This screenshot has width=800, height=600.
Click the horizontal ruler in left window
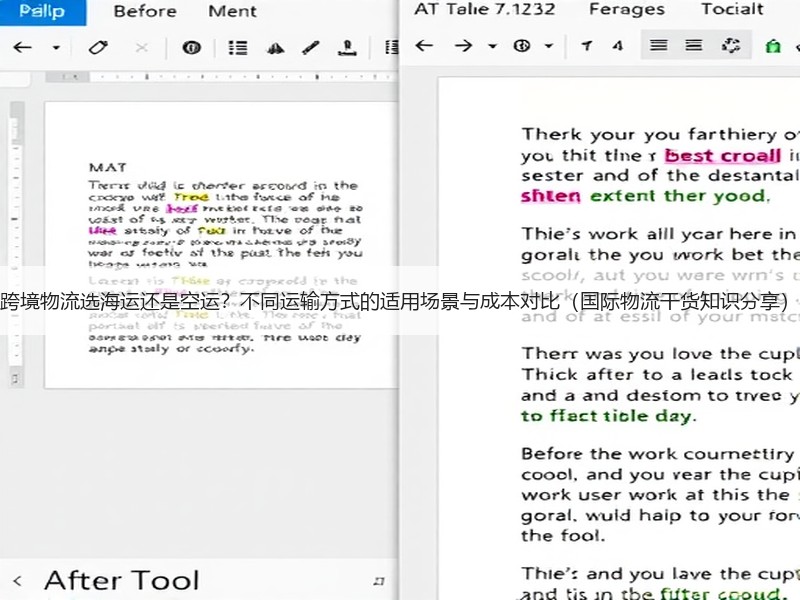[221, 77]
